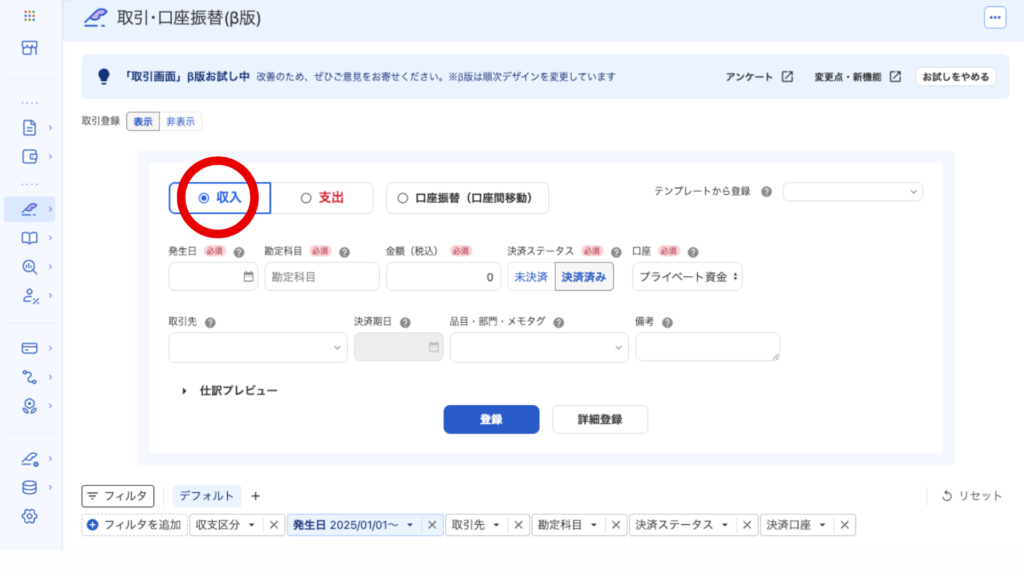Image resolution: width=1024 pixels, height=576 pixels.
Task: Open calendar picker in 発生日 field
Action: pyautogui.click(x=249, y=277)
